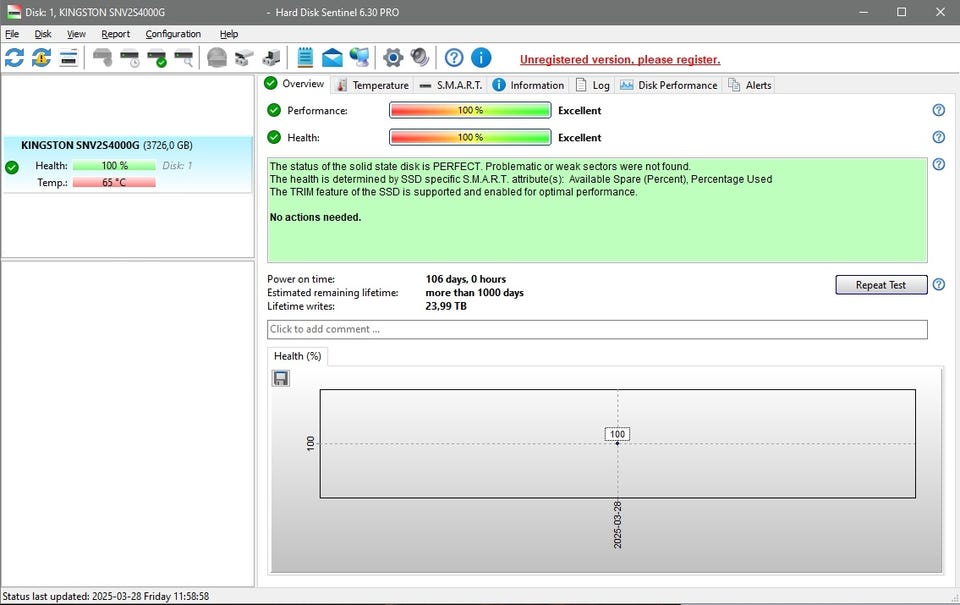The height and width of the screenshot is (605, 960).
Task: Click the blue Refresh arrows toolbar icon
Action: (14, 58)
